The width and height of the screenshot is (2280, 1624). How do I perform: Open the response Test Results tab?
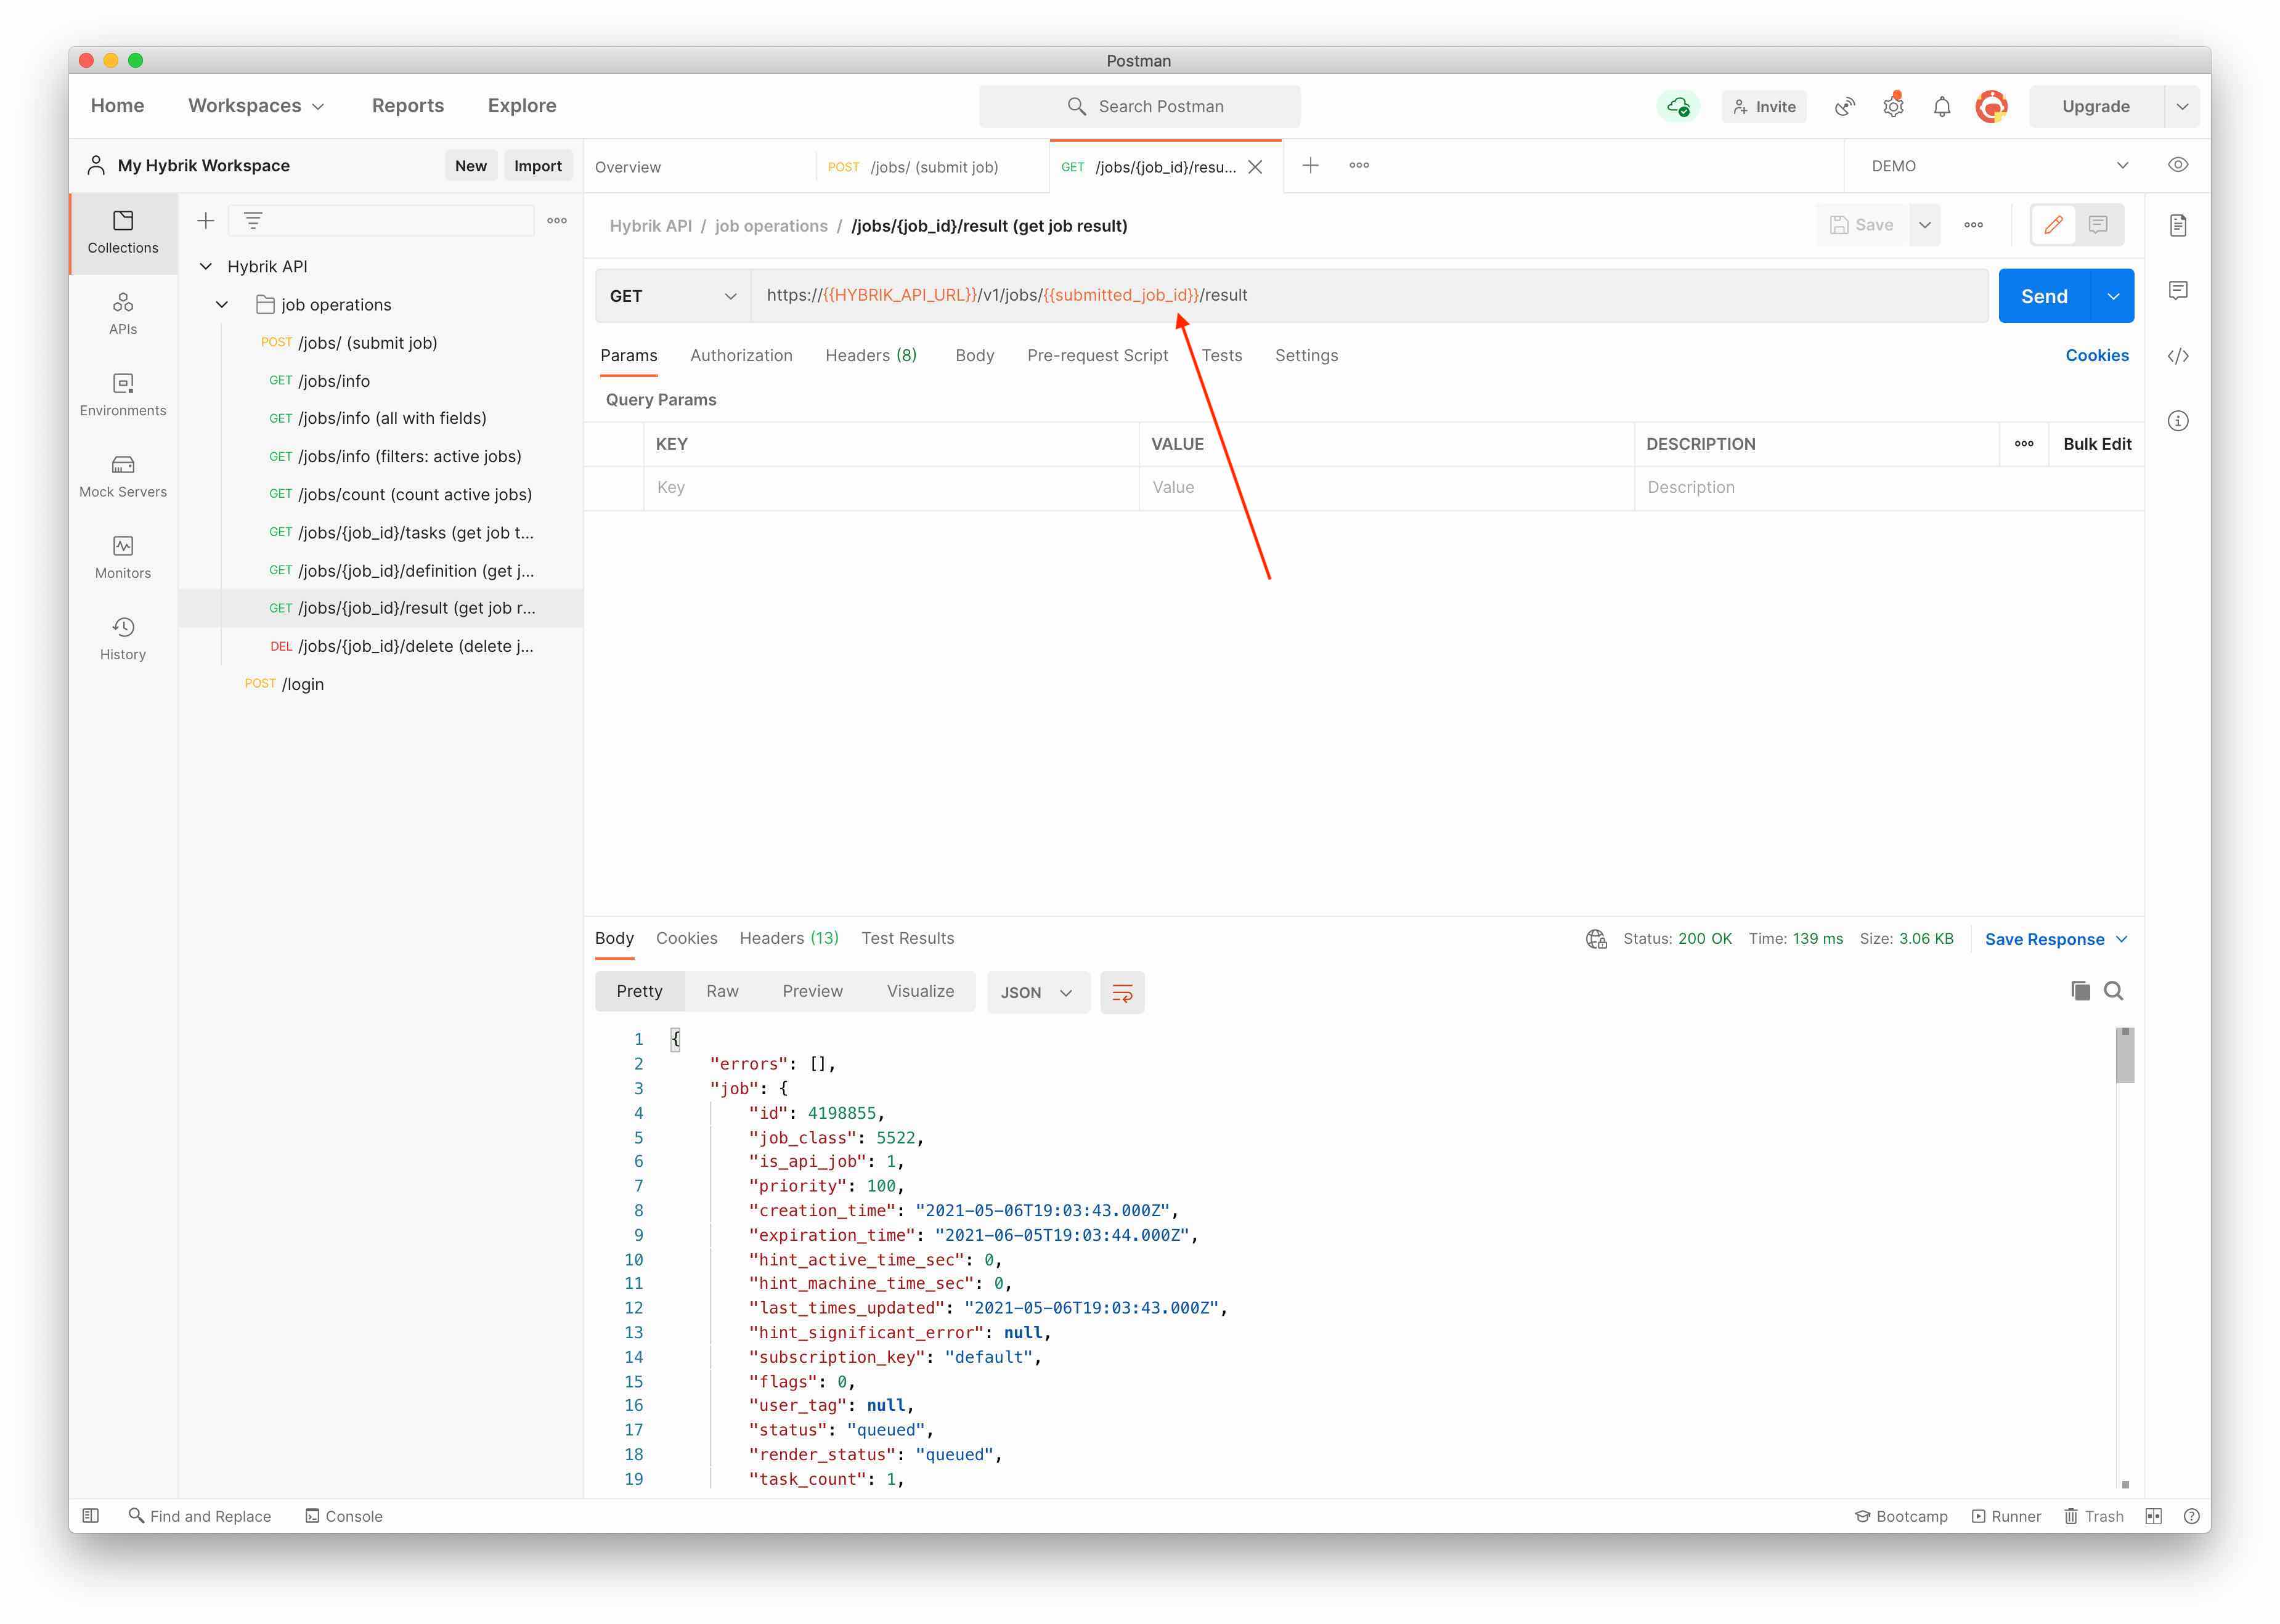click(907, 938)
